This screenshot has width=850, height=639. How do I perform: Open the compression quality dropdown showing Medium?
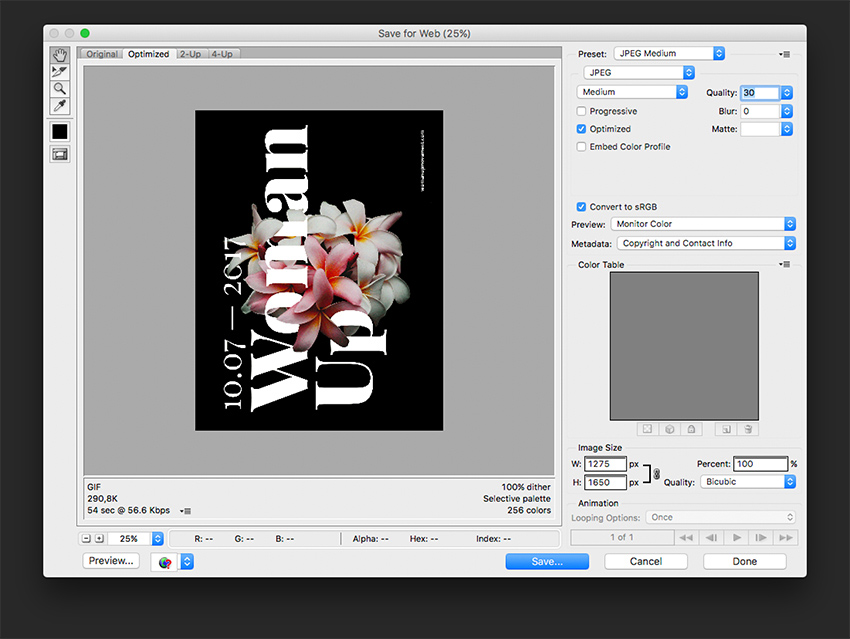(x=632, y=92)
